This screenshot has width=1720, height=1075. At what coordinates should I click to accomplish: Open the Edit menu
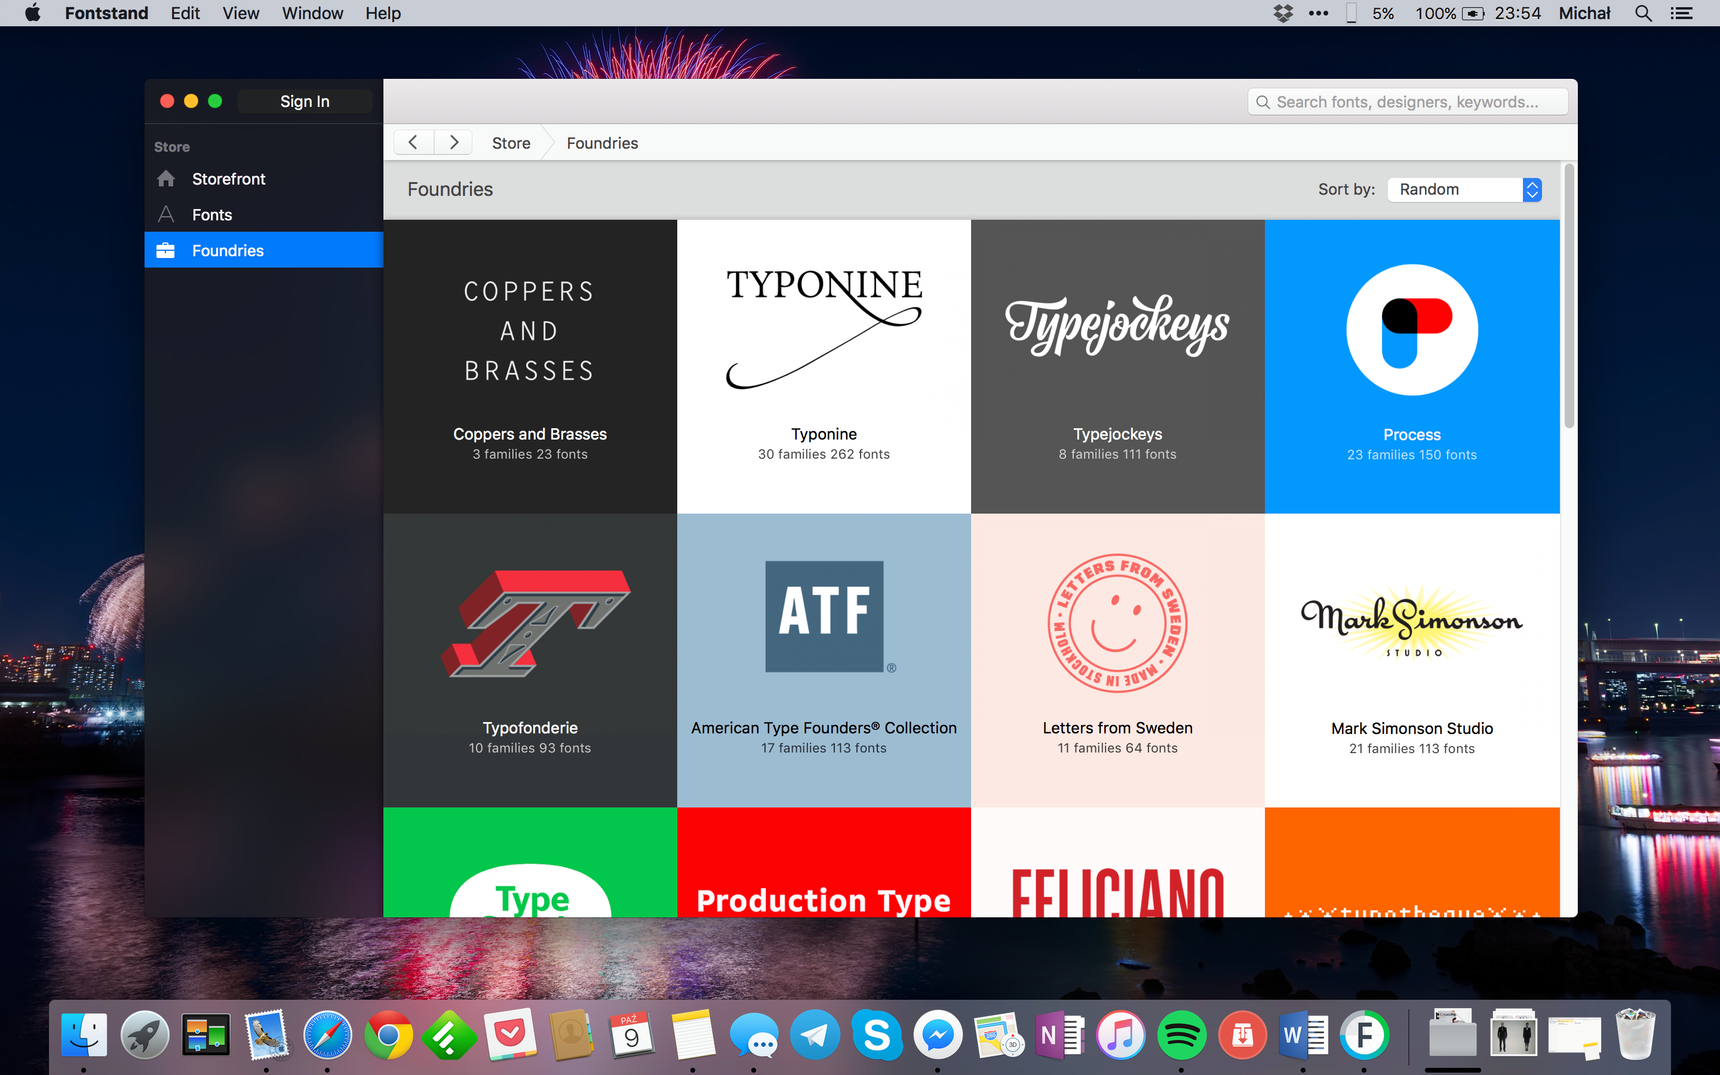[185, 13]
